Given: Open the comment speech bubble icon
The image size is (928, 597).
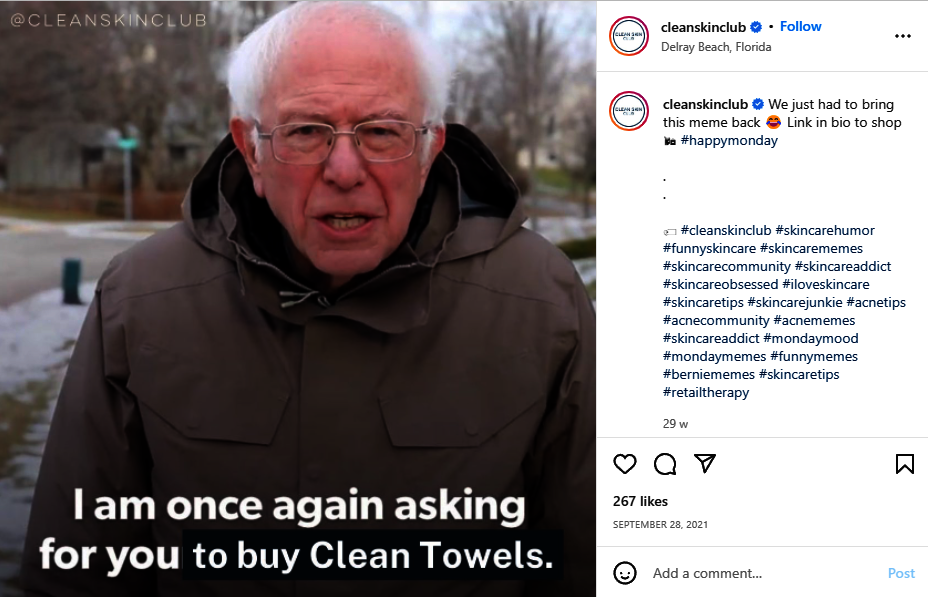Looking at the screenshot, I should pos(665,464).
